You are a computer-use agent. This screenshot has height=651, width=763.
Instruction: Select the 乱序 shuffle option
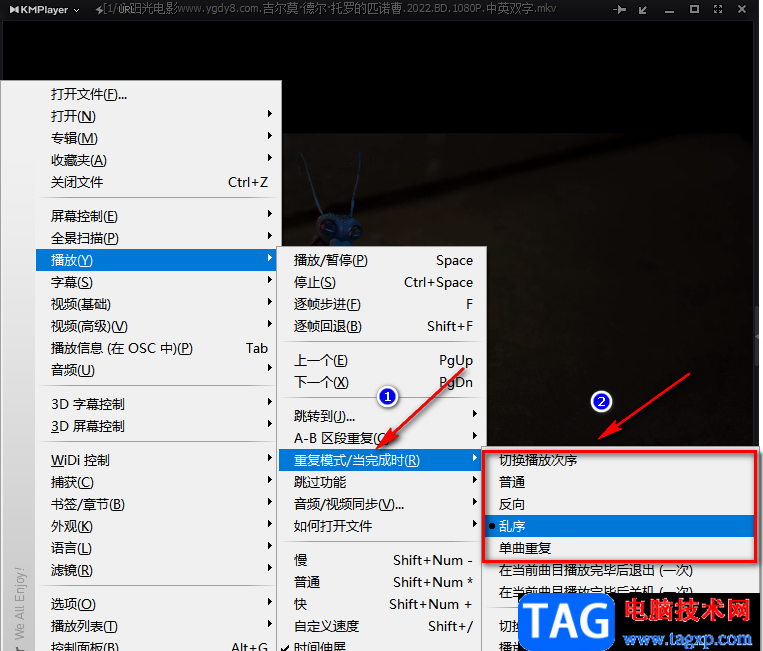click(620, 526)
